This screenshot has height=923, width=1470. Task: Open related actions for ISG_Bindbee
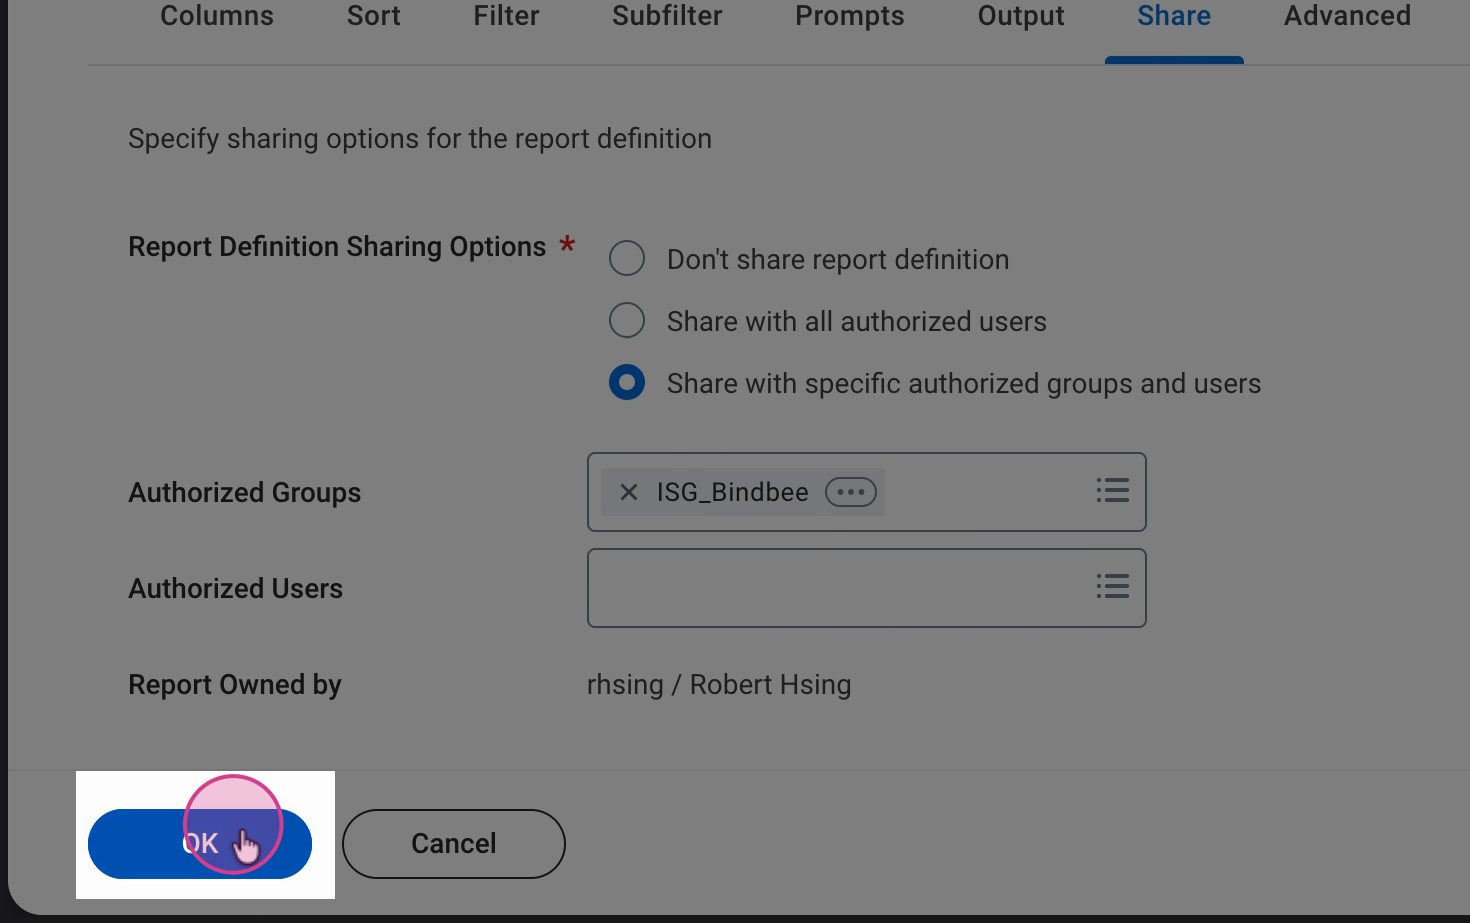tap(851, 492)
